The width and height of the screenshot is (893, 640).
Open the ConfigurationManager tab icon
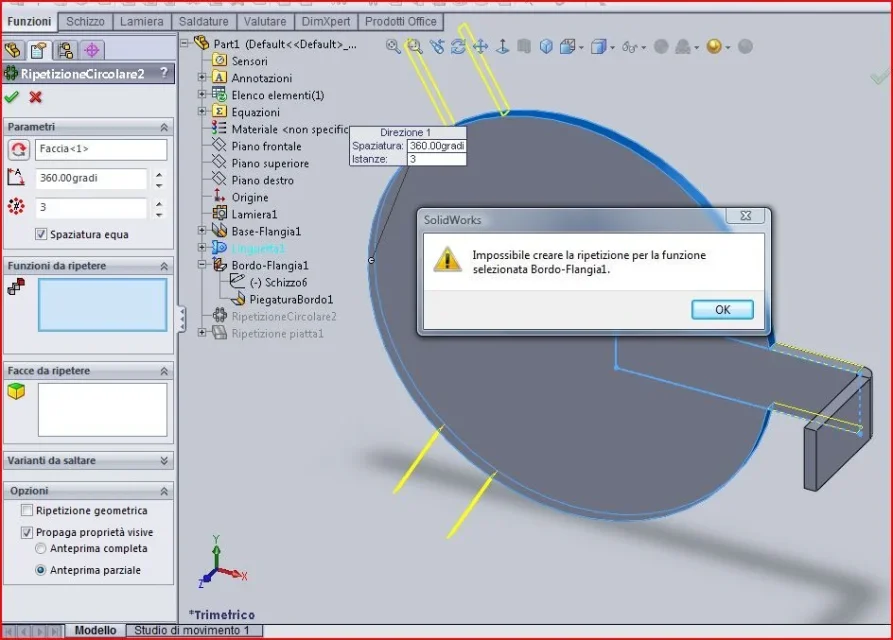click(65, 51)
